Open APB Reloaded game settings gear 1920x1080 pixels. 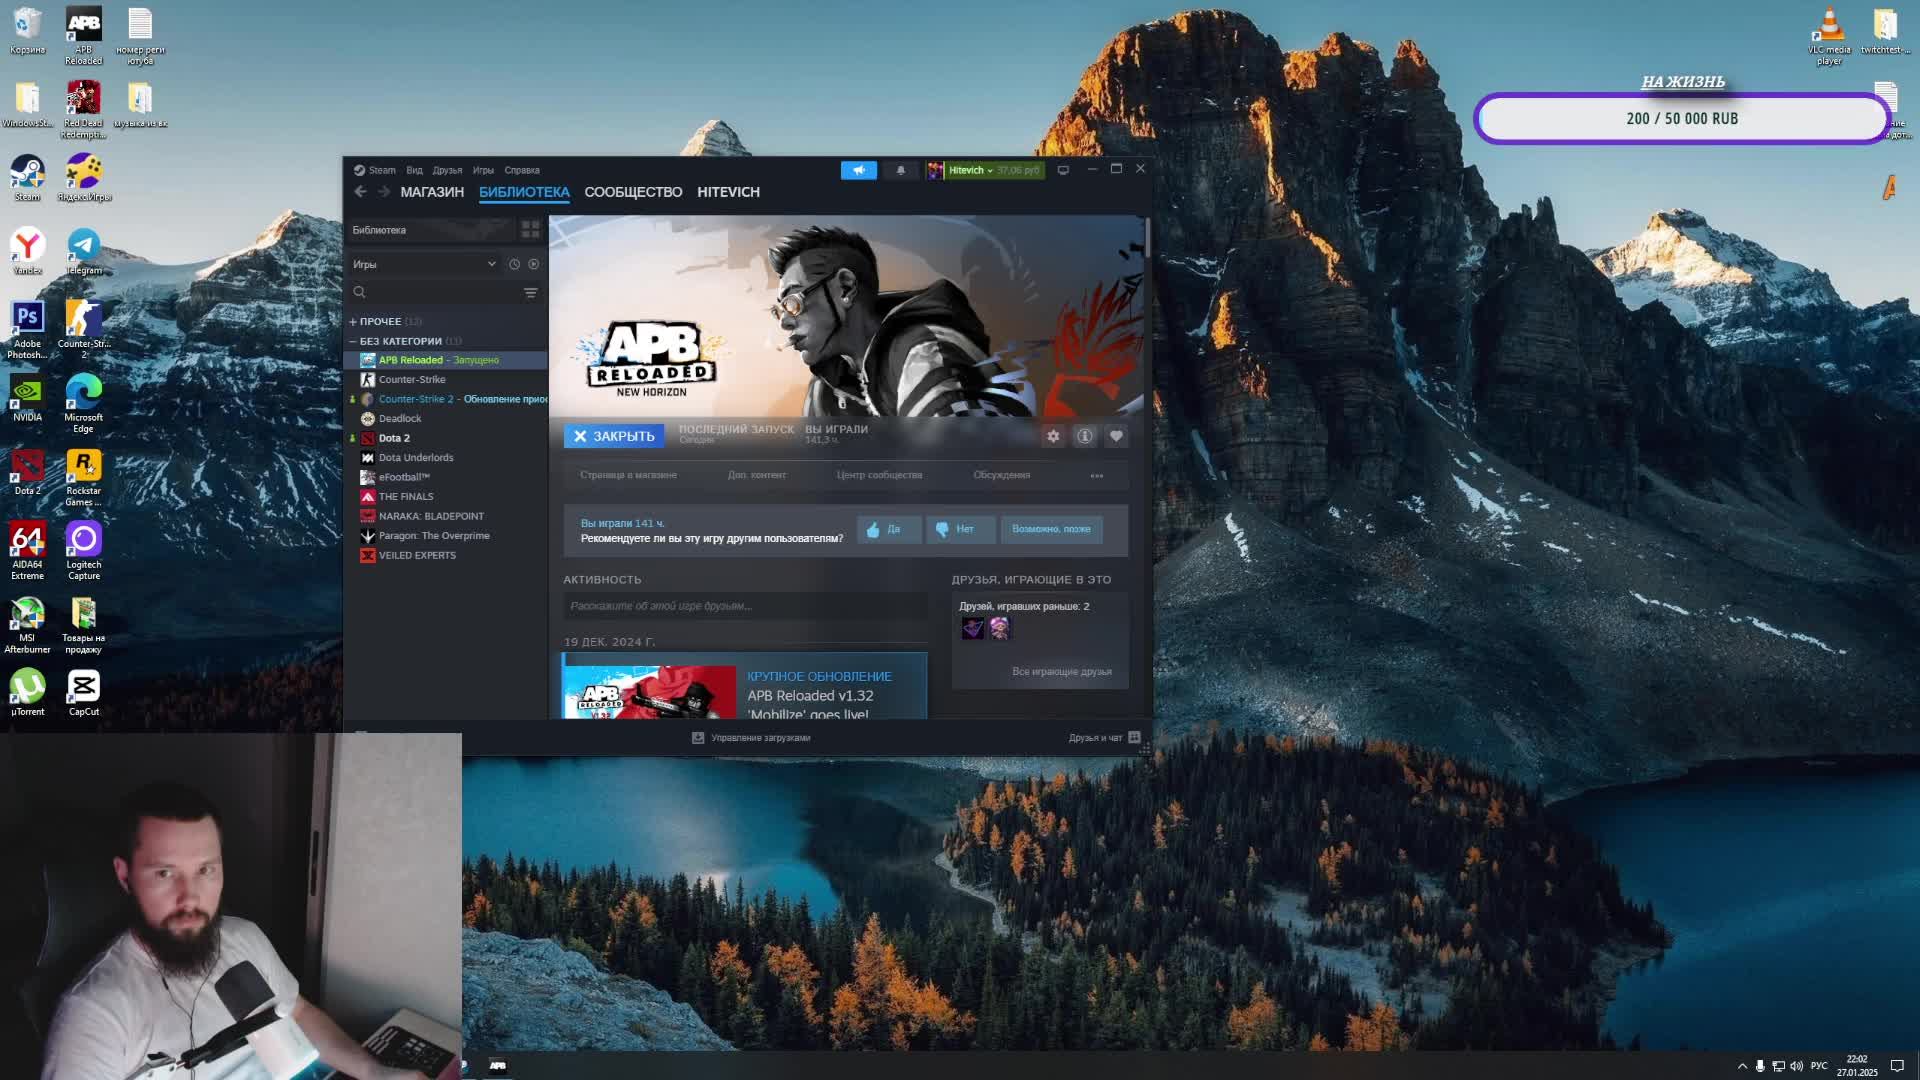pyautogui.click(x=1053, y=436)
